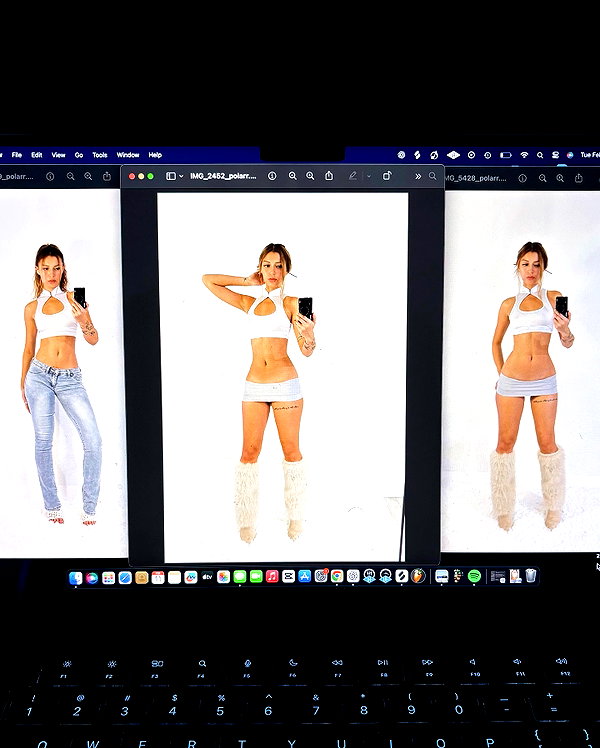
Task: Open the Edit menu
Action: pyautogui.click(x=37, y=155)
